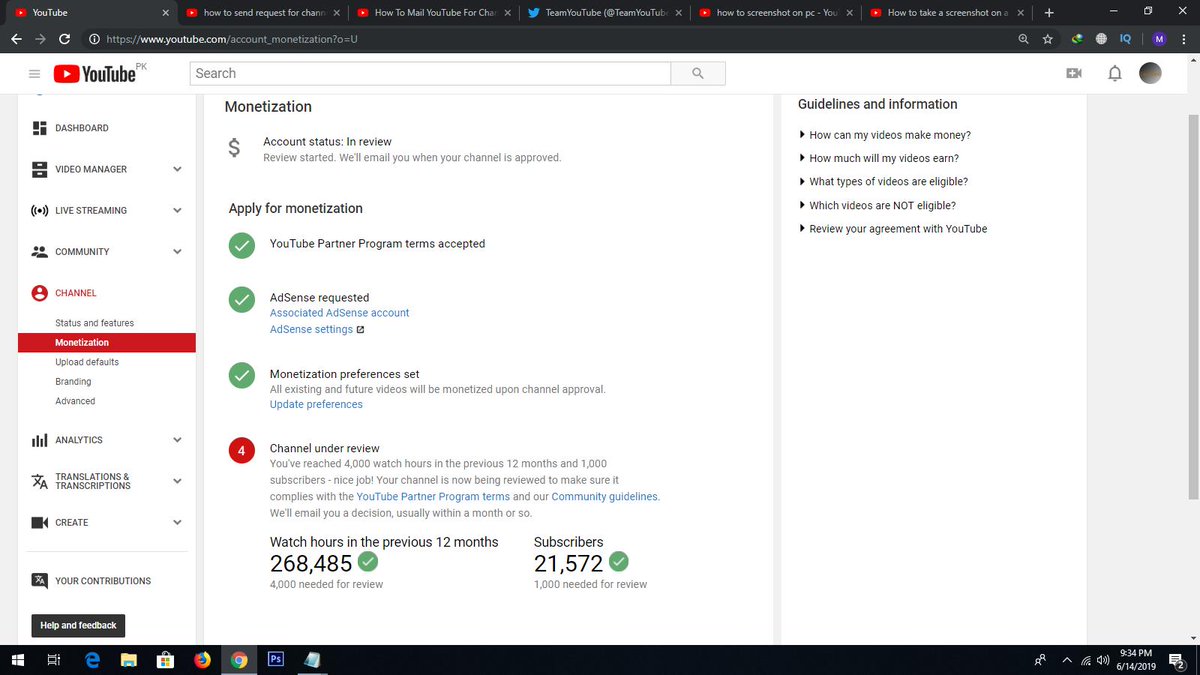
Task: Click the Video Manager sidebar icon
Action: click(40, 169)
